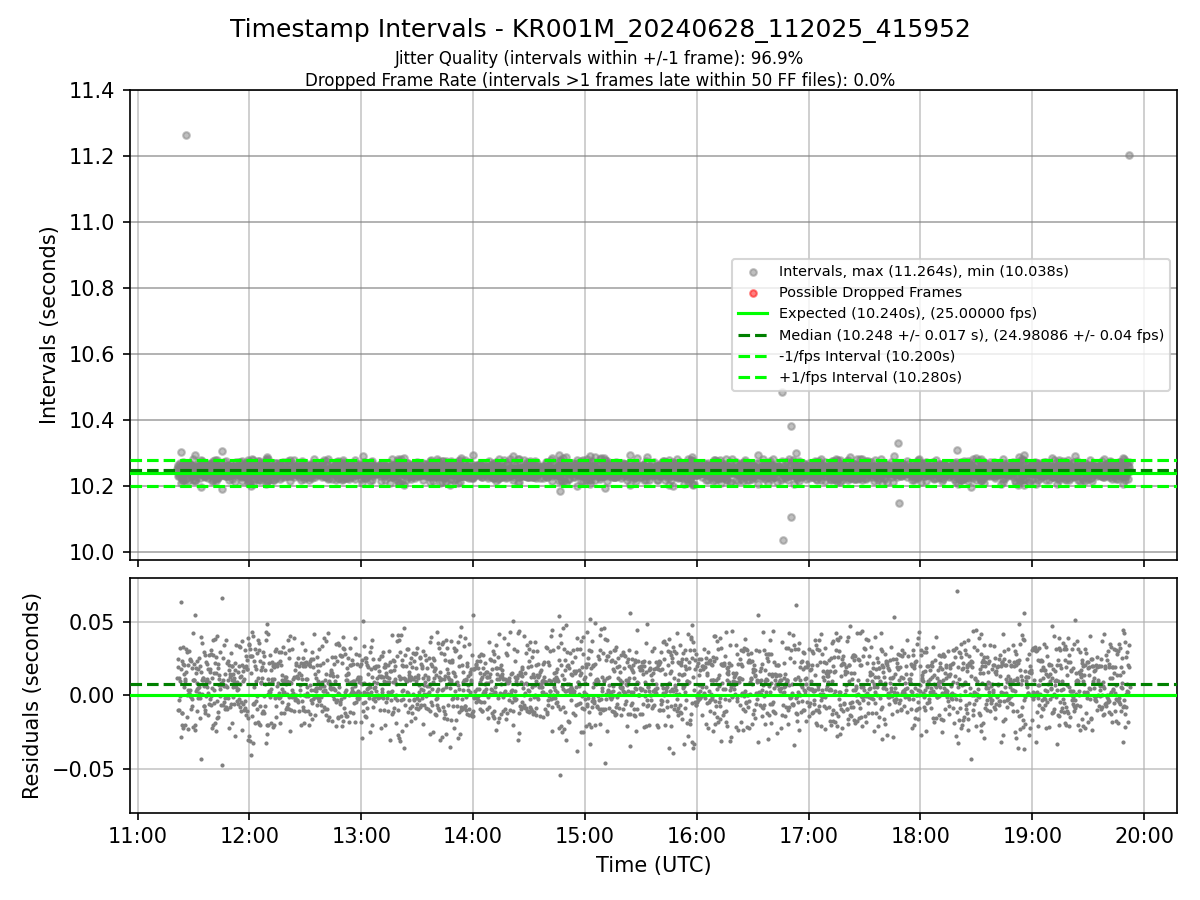
Task: Click the dark green dashed Median legend sample
Action: click(x=754, y=335)
